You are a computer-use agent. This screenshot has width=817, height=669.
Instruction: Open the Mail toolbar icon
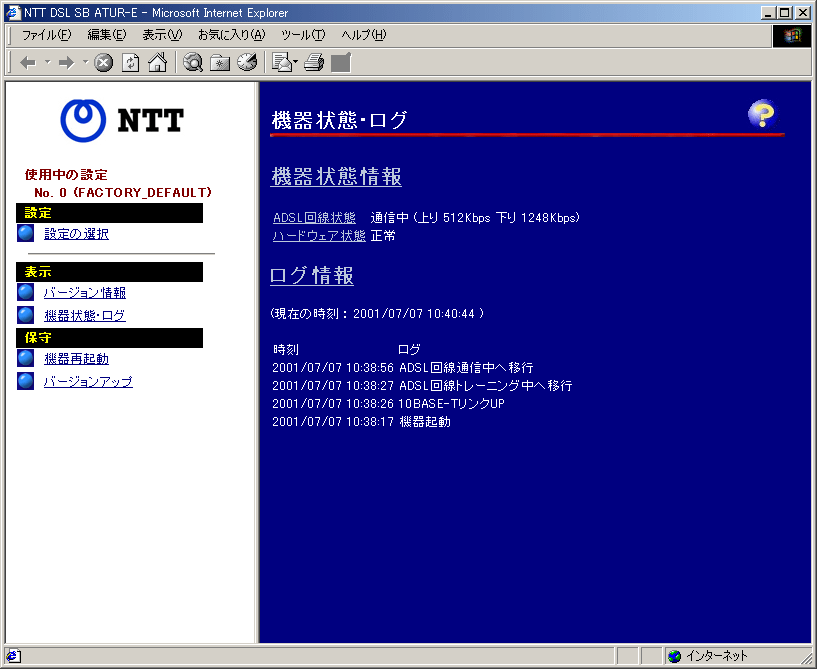coord(282,63)
